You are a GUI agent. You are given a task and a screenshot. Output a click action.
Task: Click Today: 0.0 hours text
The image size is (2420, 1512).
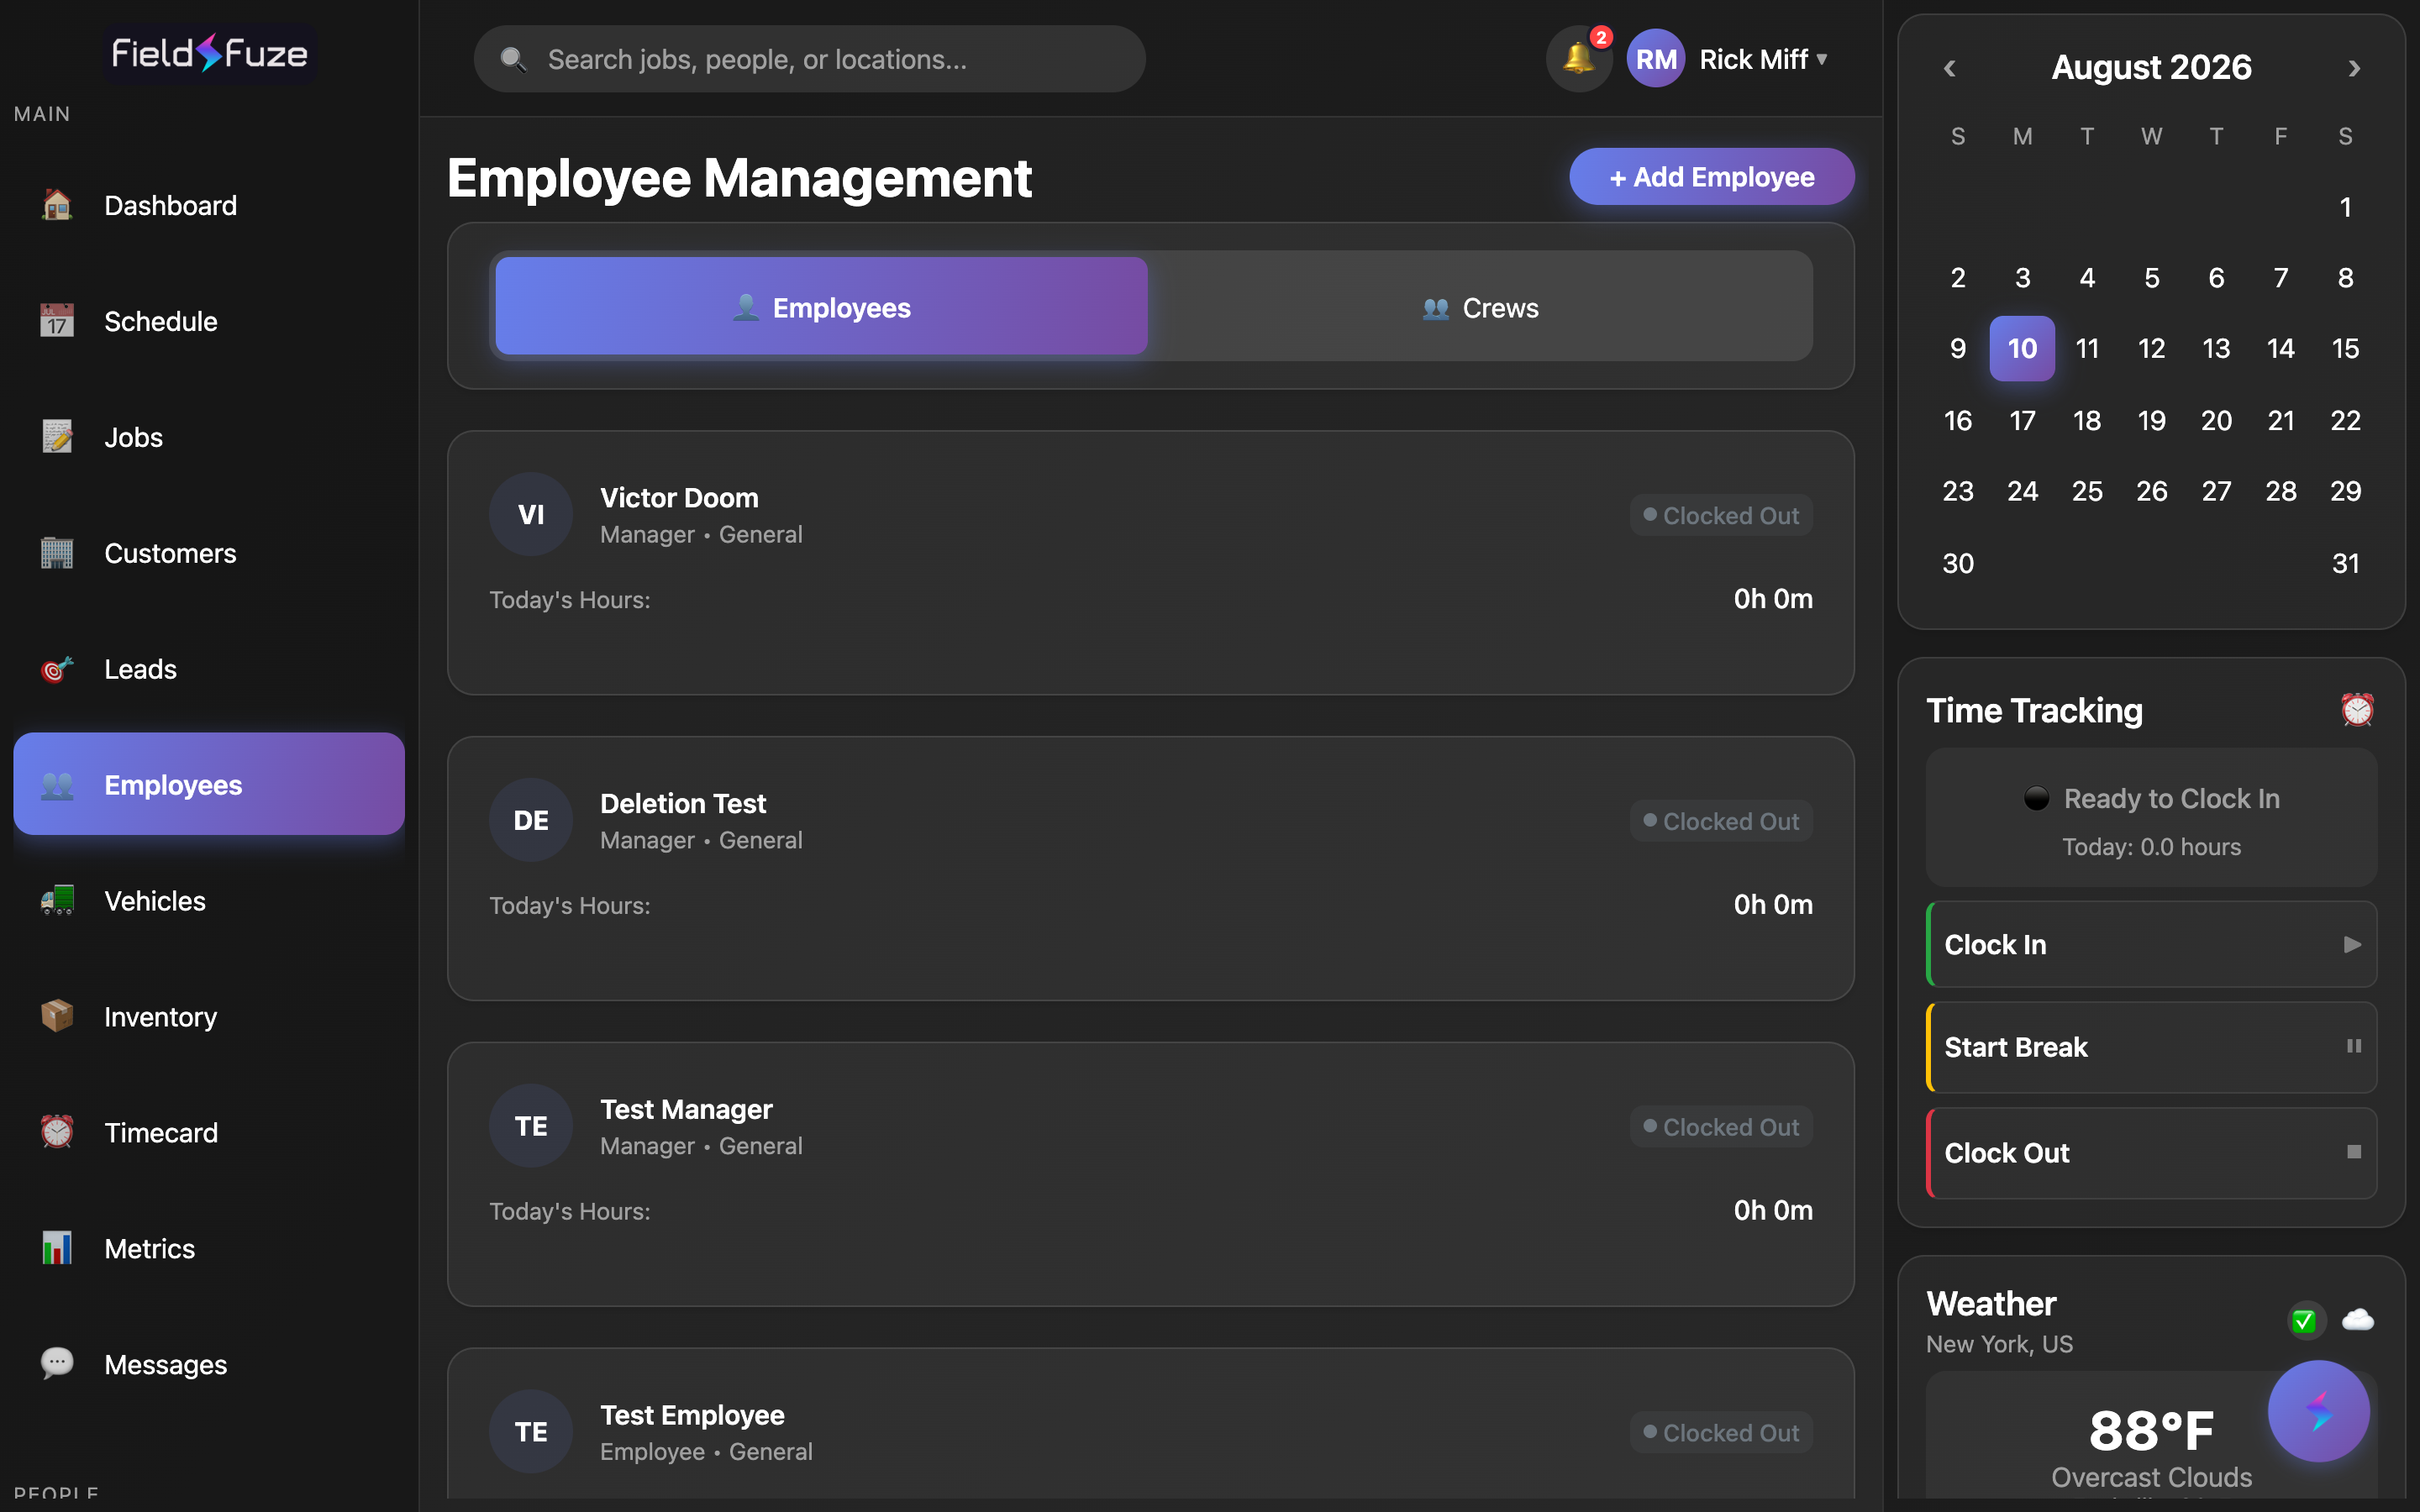pyautogui.click(x=2152, y=847)
